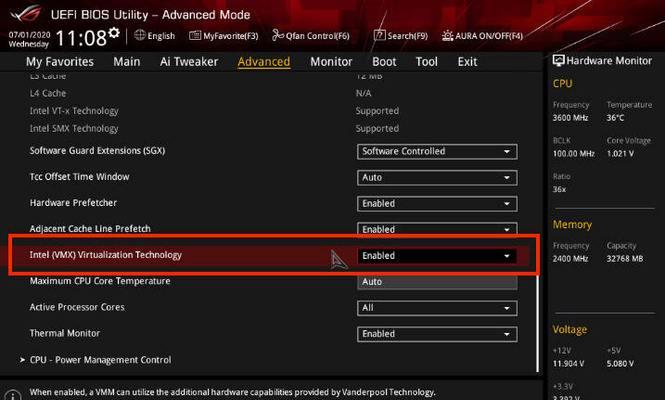Switch to Monitor tab

coord(331,62)
